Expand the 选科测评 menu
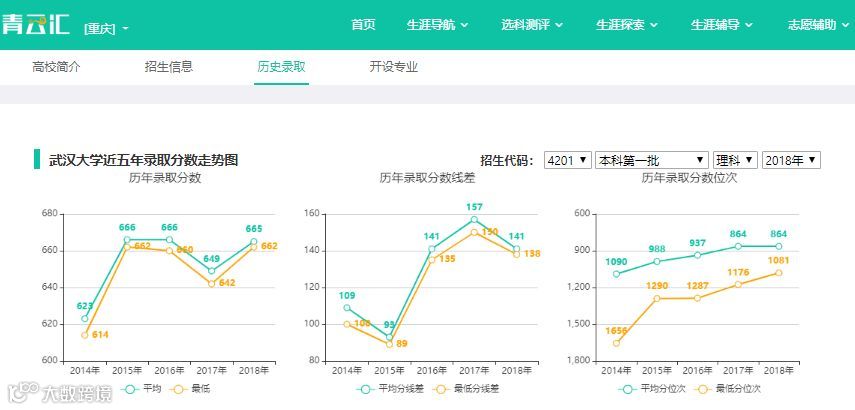 coord(532,25)
